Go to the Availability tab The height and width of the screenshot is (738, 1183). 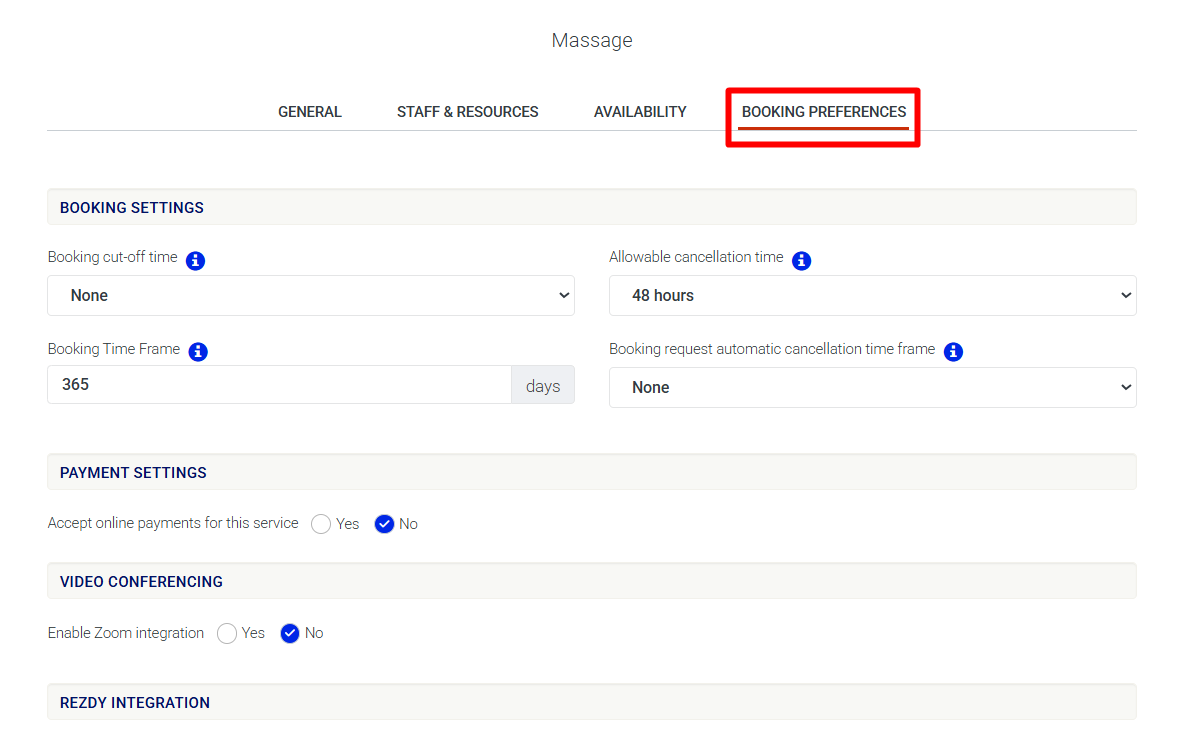coord(640,112)
